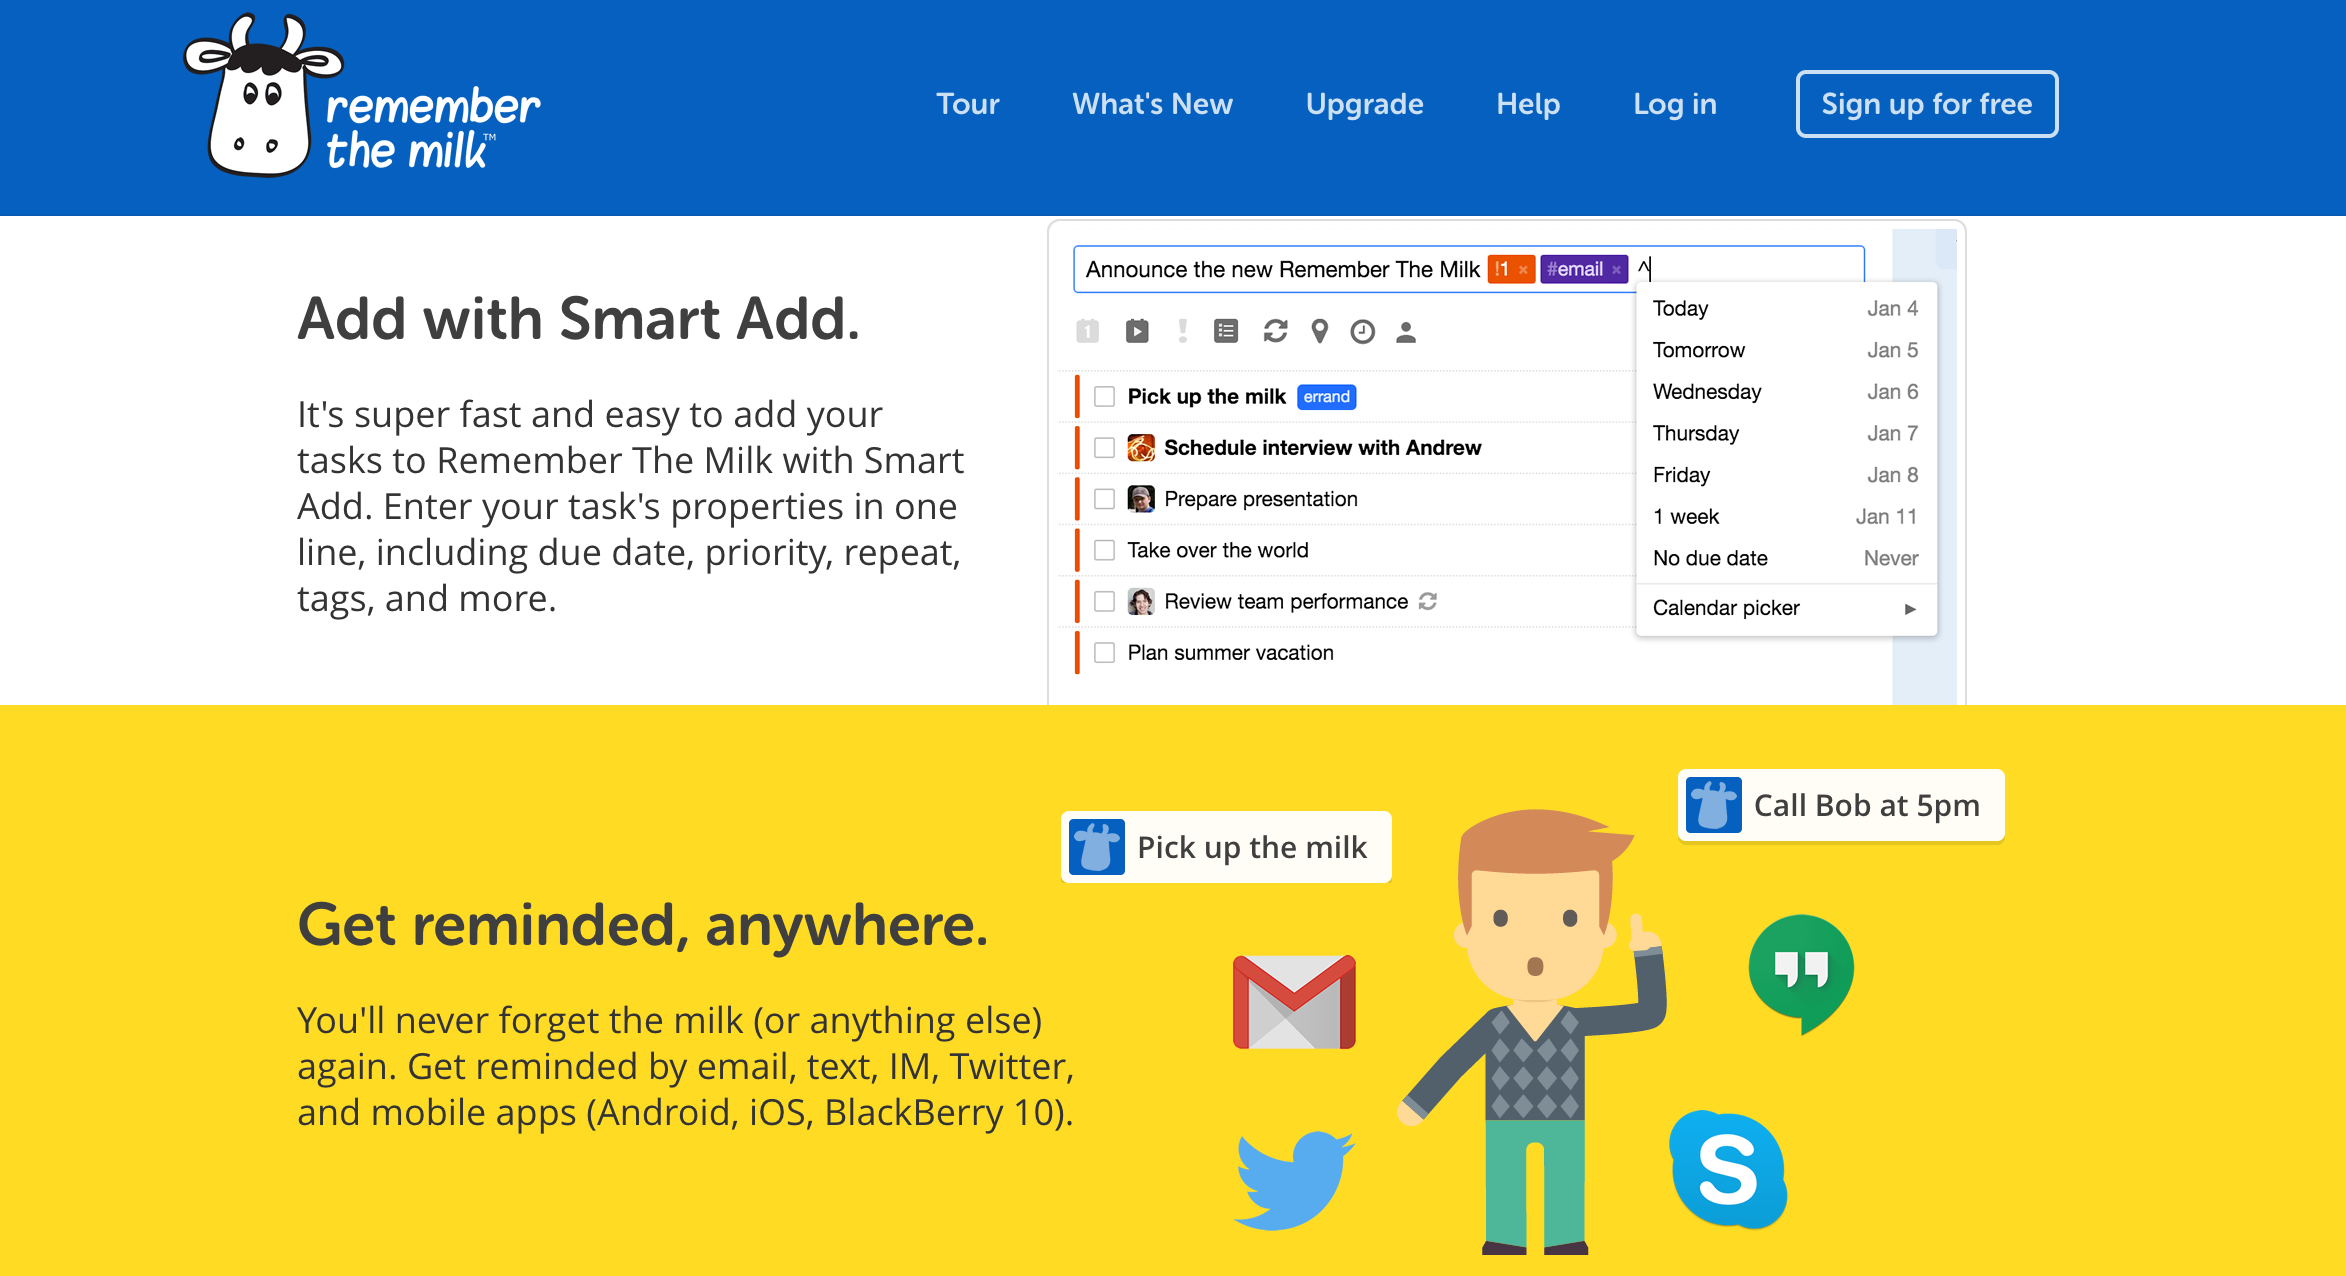Open the Tour page
This screenshot has width=2346, height=1276.
pos(967,104)
